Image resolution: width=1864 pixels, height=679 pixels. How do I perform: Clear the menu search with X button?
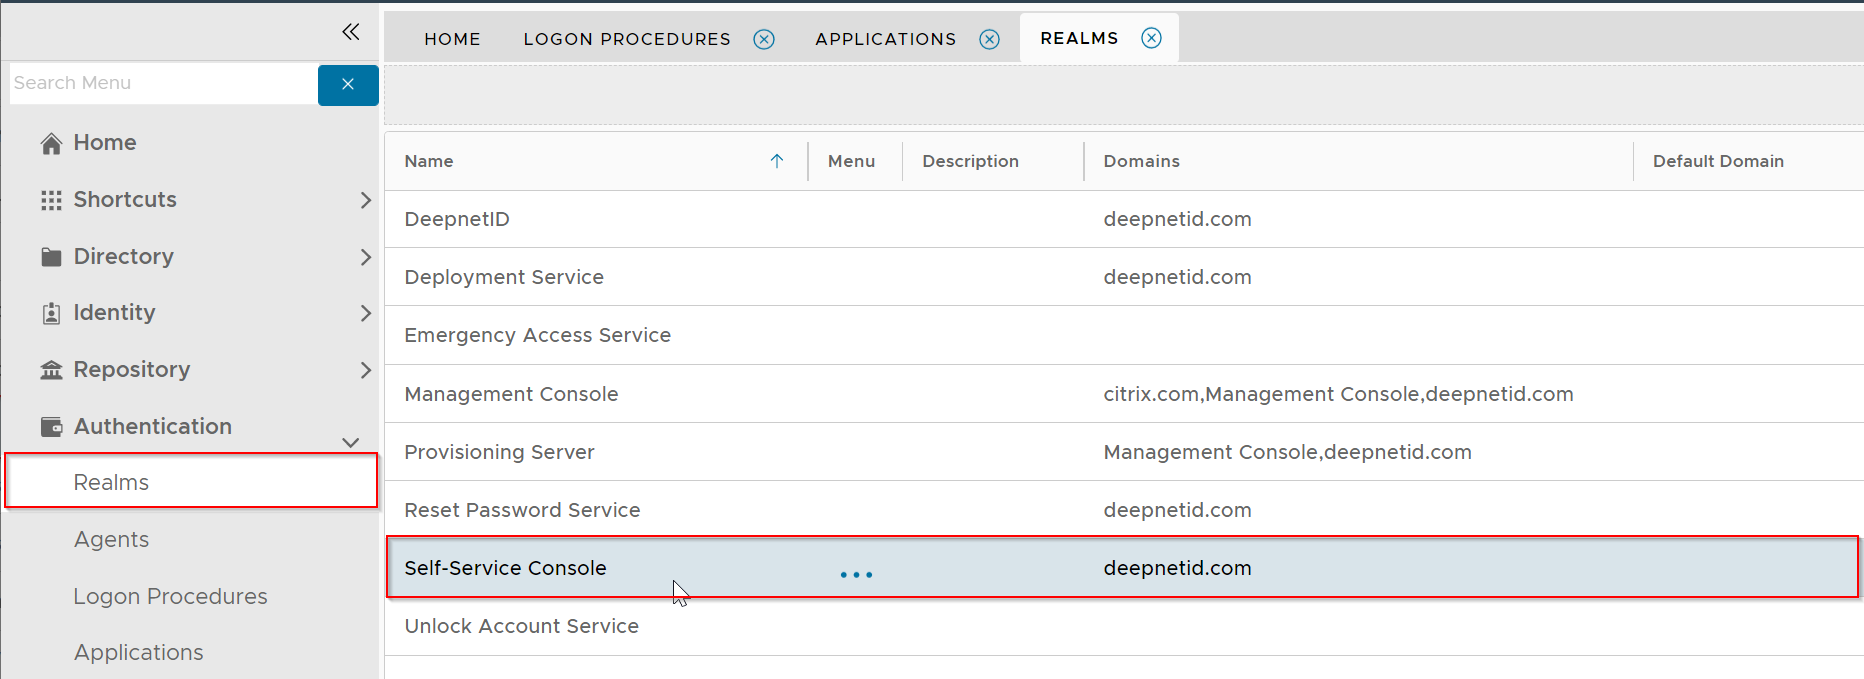(x=348, y=84)
